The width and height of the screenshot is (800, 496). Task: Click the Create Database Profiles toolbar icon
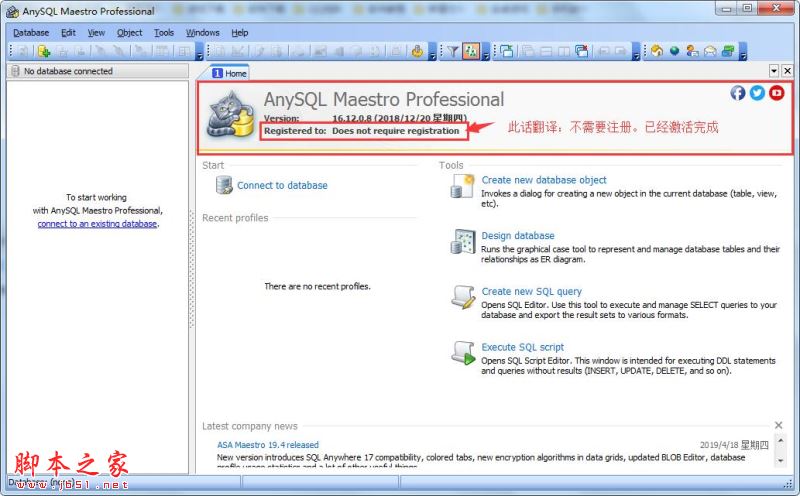[x=44, y=51]
